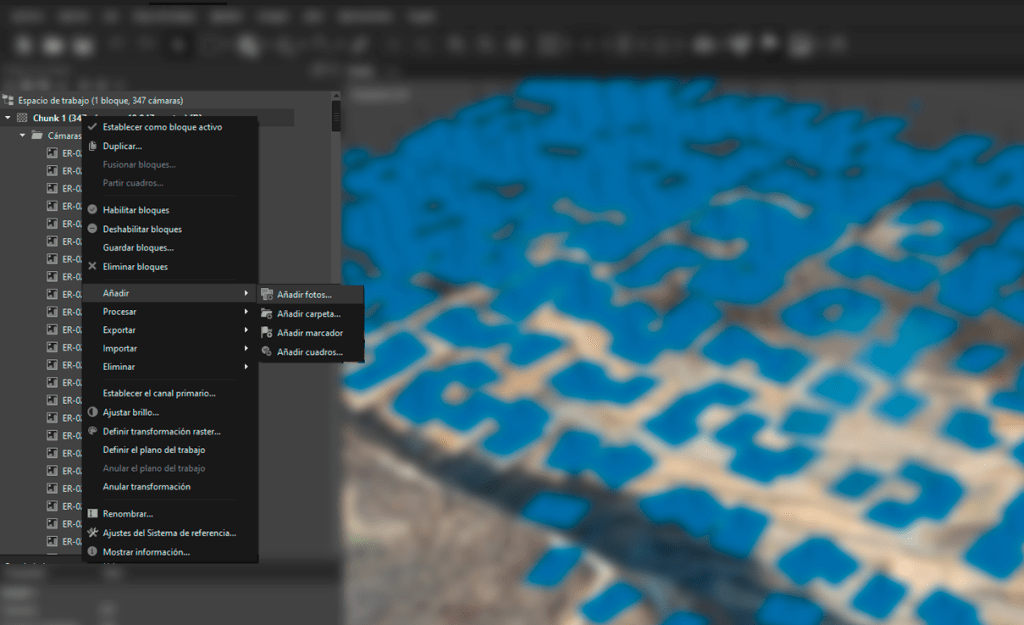Pick Añadir cuadros in the submenu
The width and height of the screenshot is (1024, 625).
309,352
